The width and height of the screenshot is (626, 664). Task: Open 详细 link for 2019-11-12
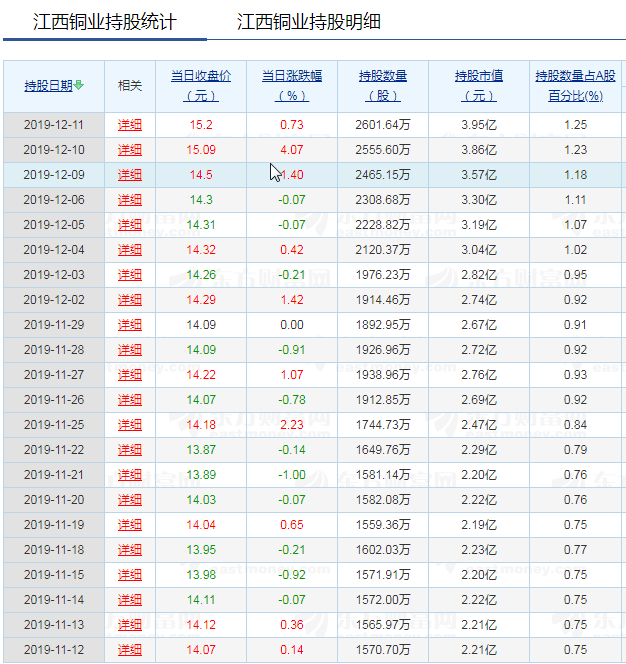coord(130,650)
